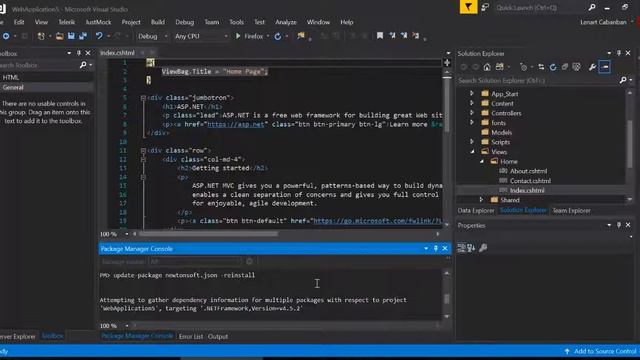Open the Telerik menu

67,22
